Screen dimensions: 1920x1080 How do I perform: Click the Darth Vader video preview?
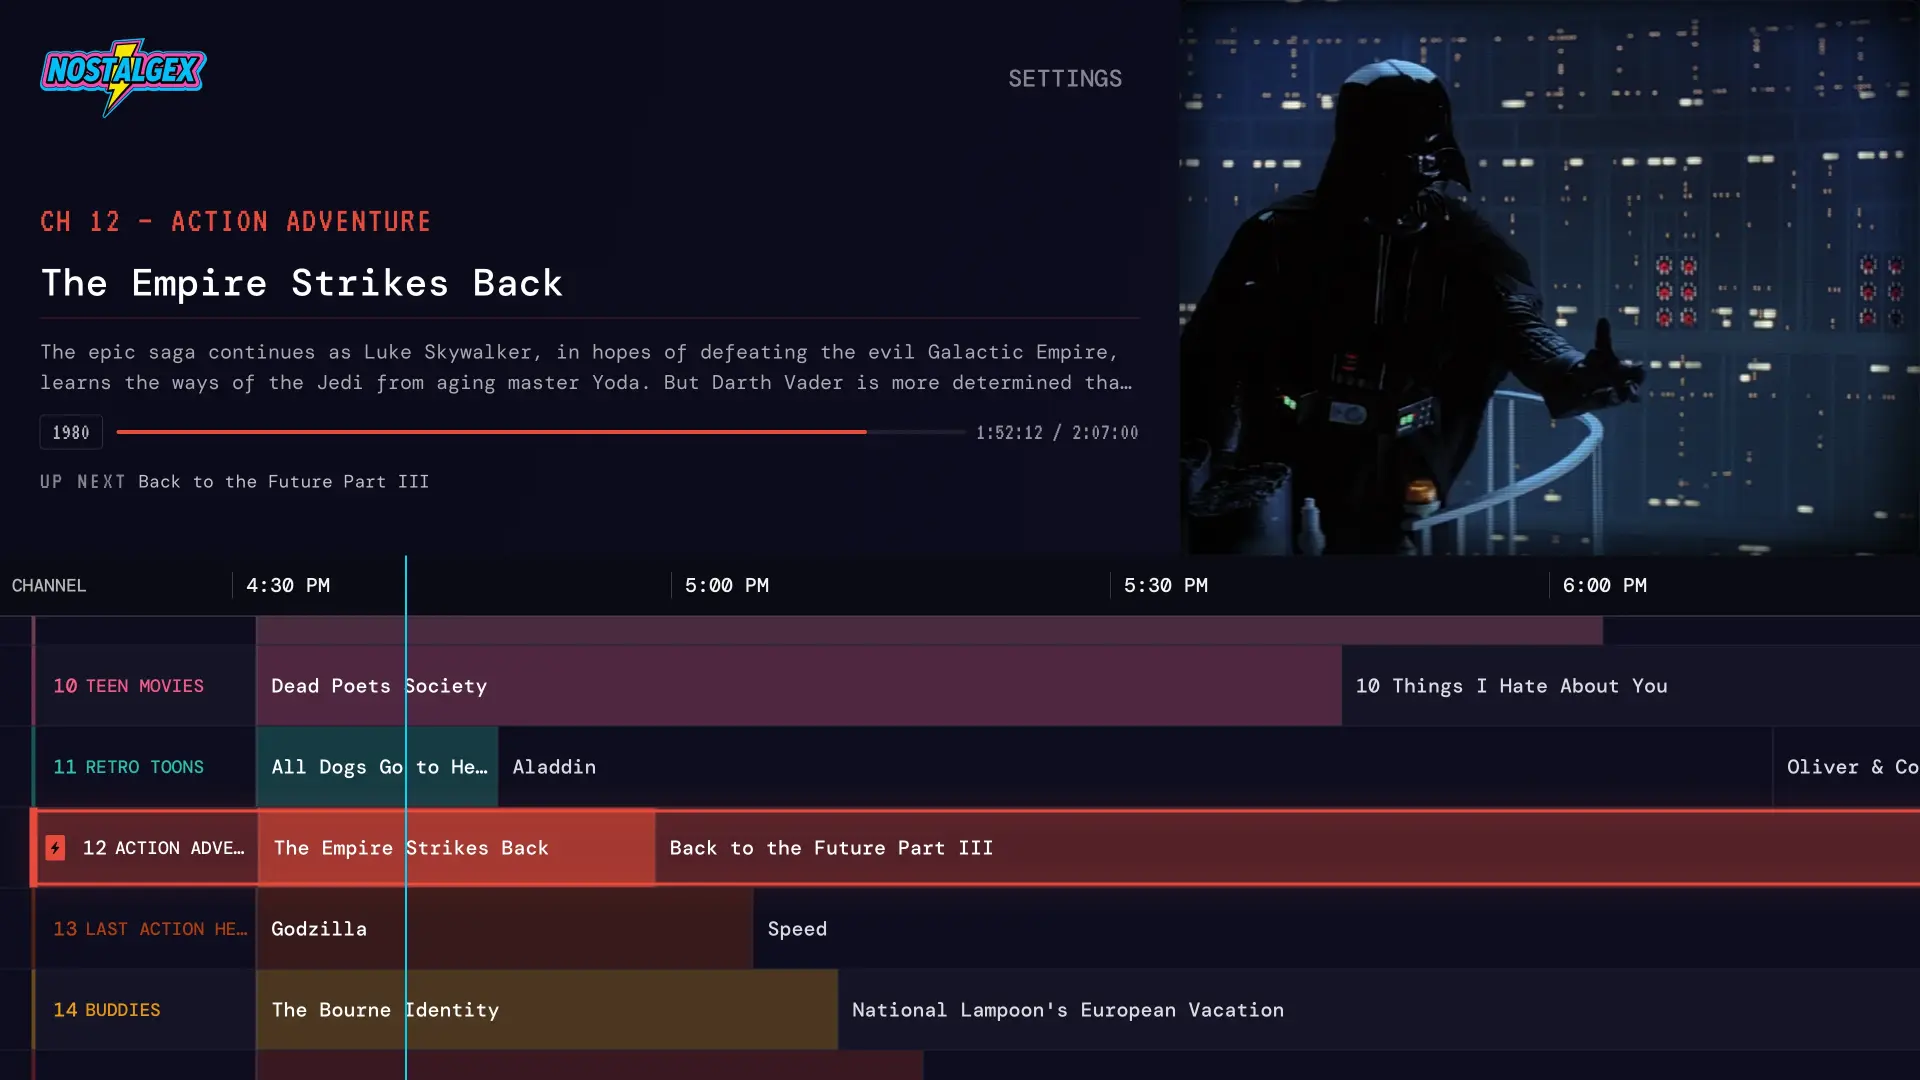1549,277
